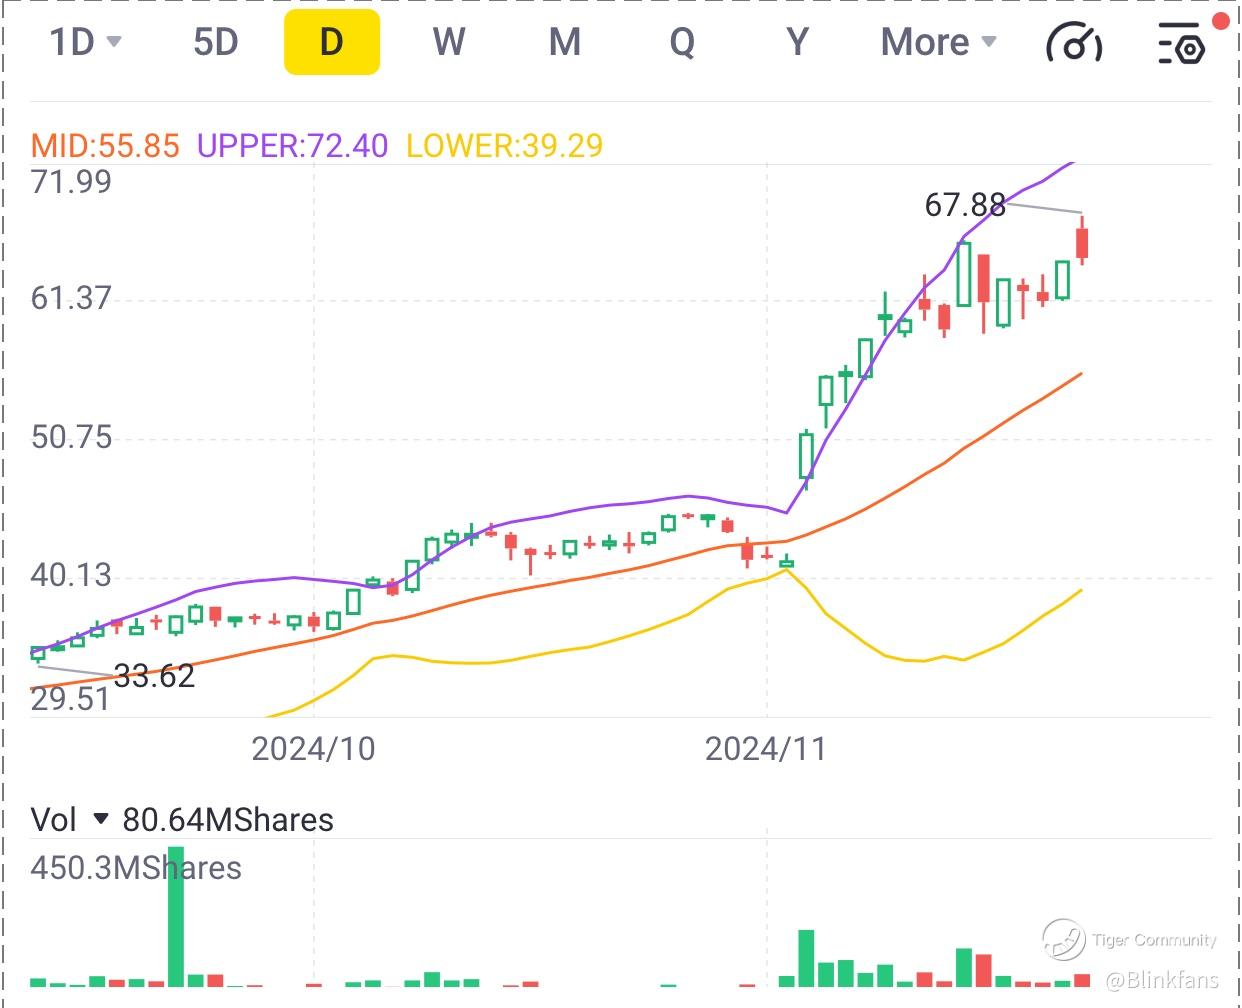Select the last red candlestick near 67.88
The width and height of the screenshot is (1242, 1008).
pyautogui.click(x=1082, y=243)
